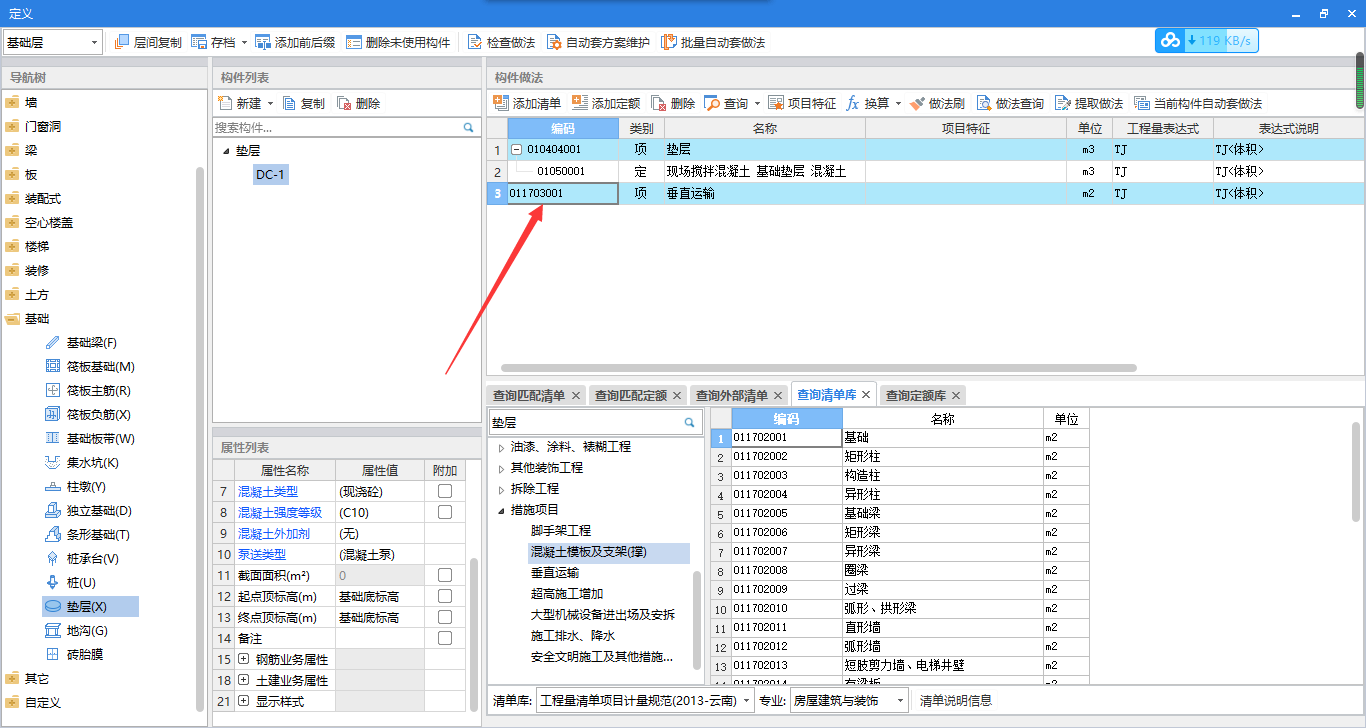Screen dimensions: 1366x728
Task: Click 换算 fx icon
Action: [x=854, y=103]
